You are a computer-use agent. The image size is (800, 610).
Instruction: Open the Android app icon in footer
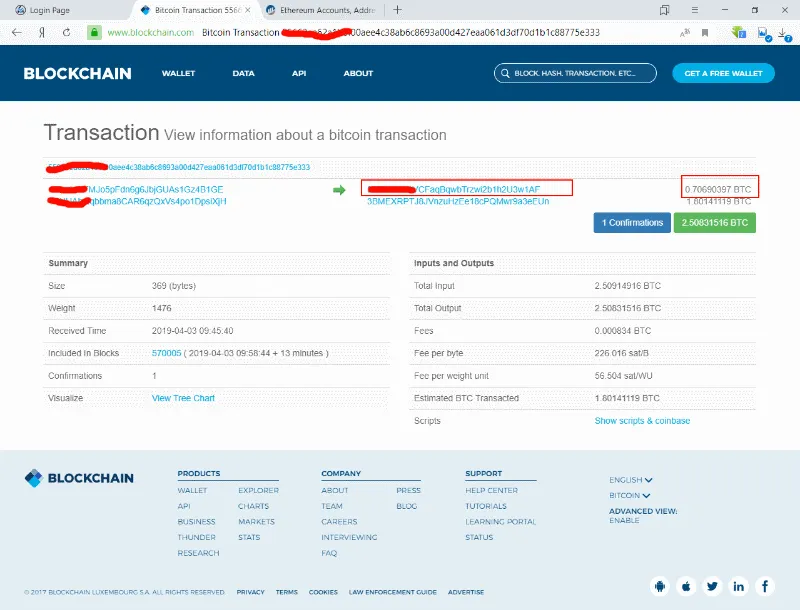coord(660,587)
